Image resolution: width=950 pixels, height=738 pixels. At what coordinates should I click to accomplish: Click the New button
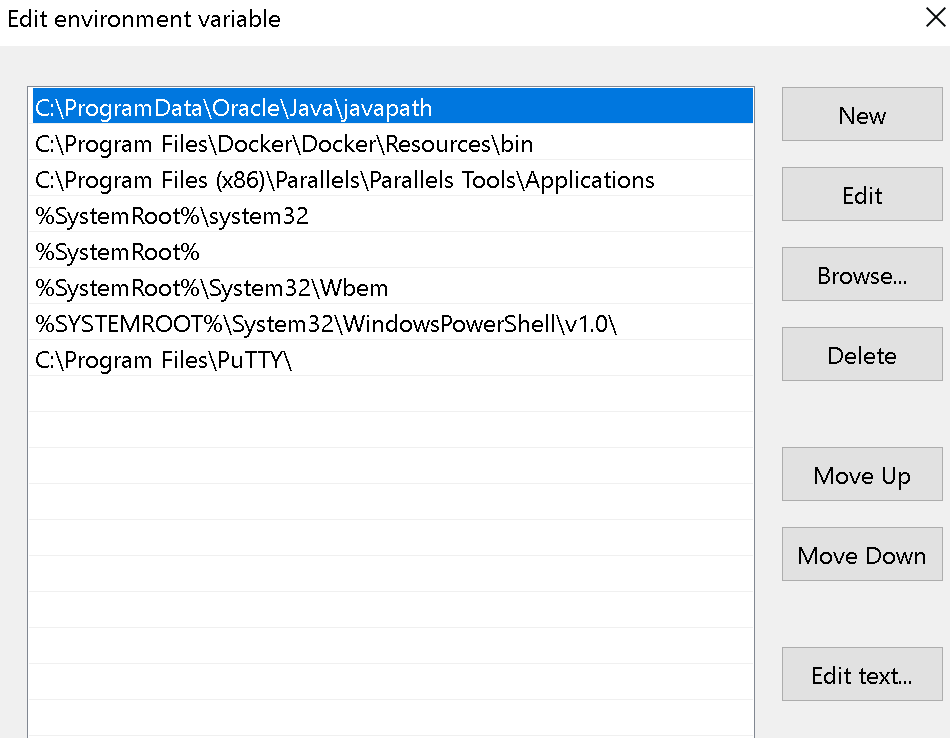pos(862,116)
